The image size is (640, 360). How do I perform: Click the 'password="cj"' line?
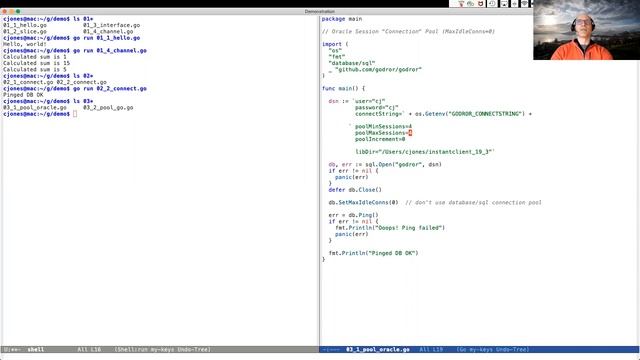(376, 108)
